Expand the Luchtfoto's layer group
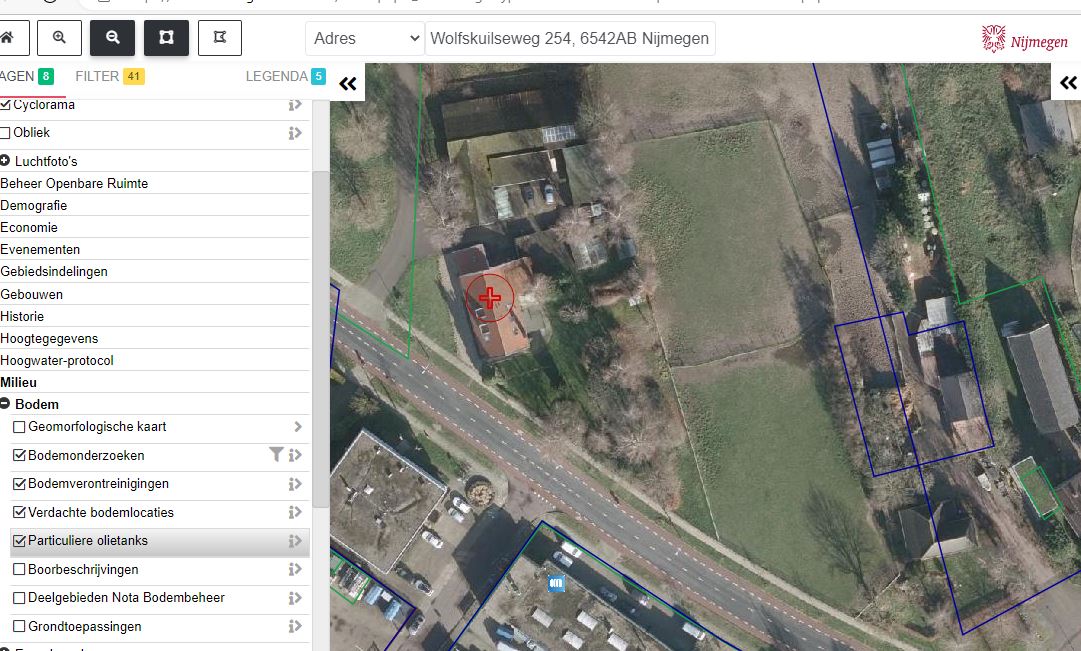Image resolution: width=1081 pixels, height=651 pixels. [x=6, y=161]
